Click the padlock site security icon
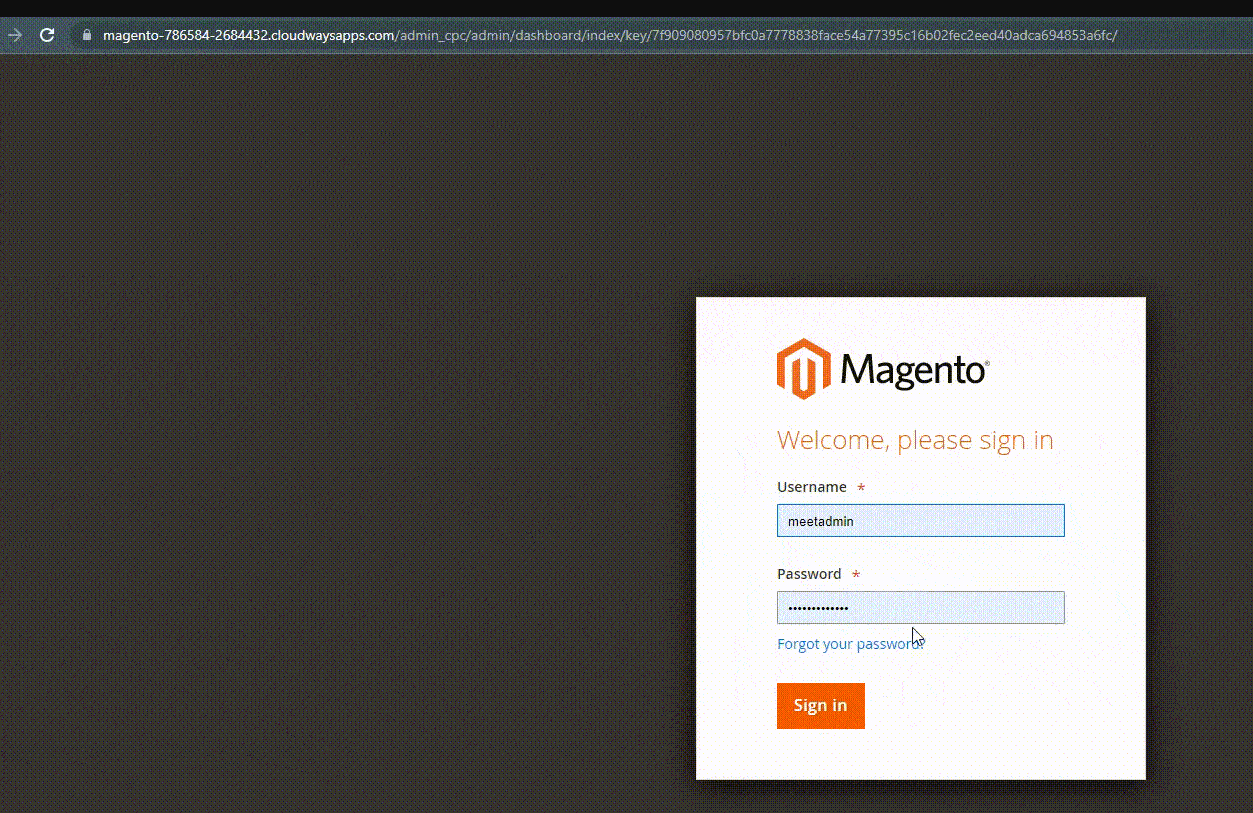This screenshot has width=1253, height=813. (86, 34)
